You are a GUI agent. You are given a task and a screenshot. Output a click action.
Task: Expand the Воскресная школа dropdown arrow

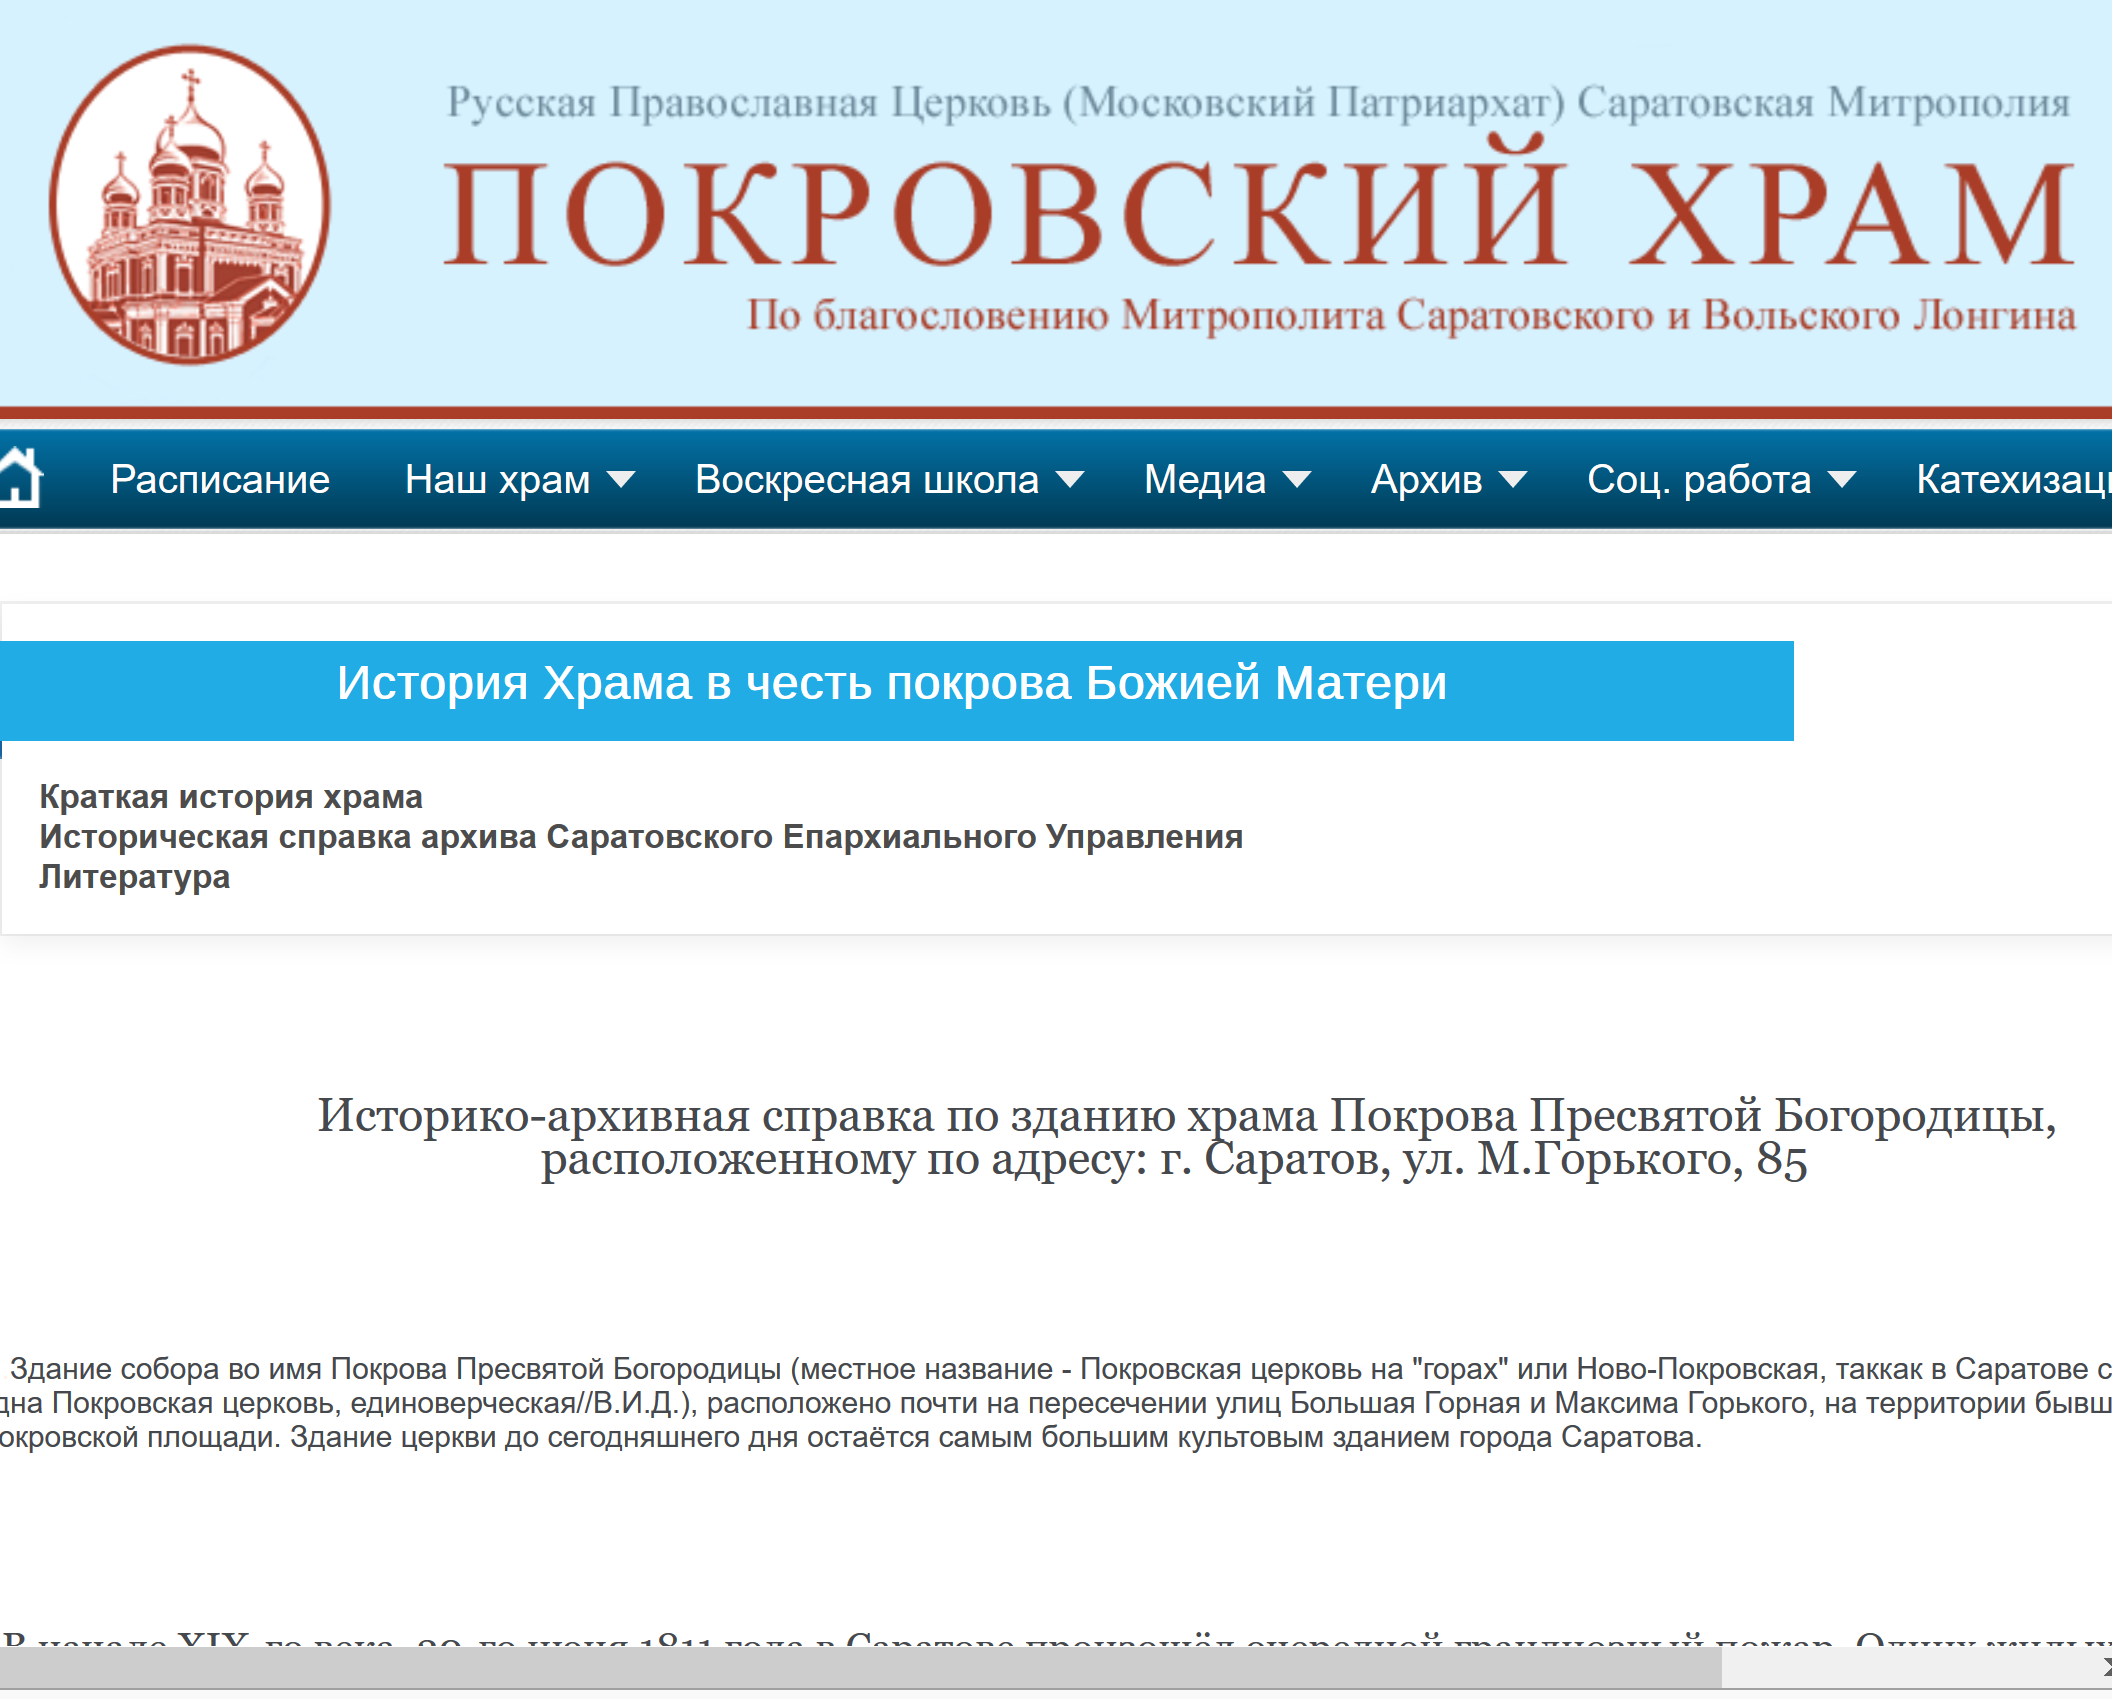(1070, 480)
